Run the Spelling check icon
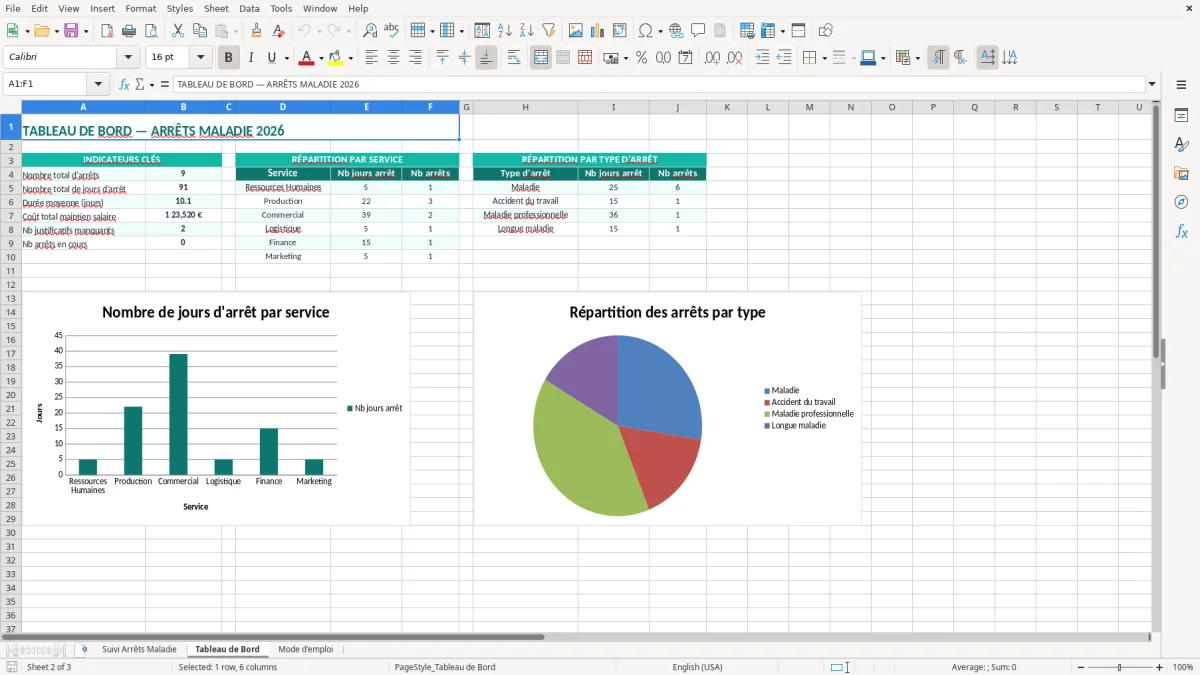Viewport: 1200px width, 675px height. click(x=392, y=31)
